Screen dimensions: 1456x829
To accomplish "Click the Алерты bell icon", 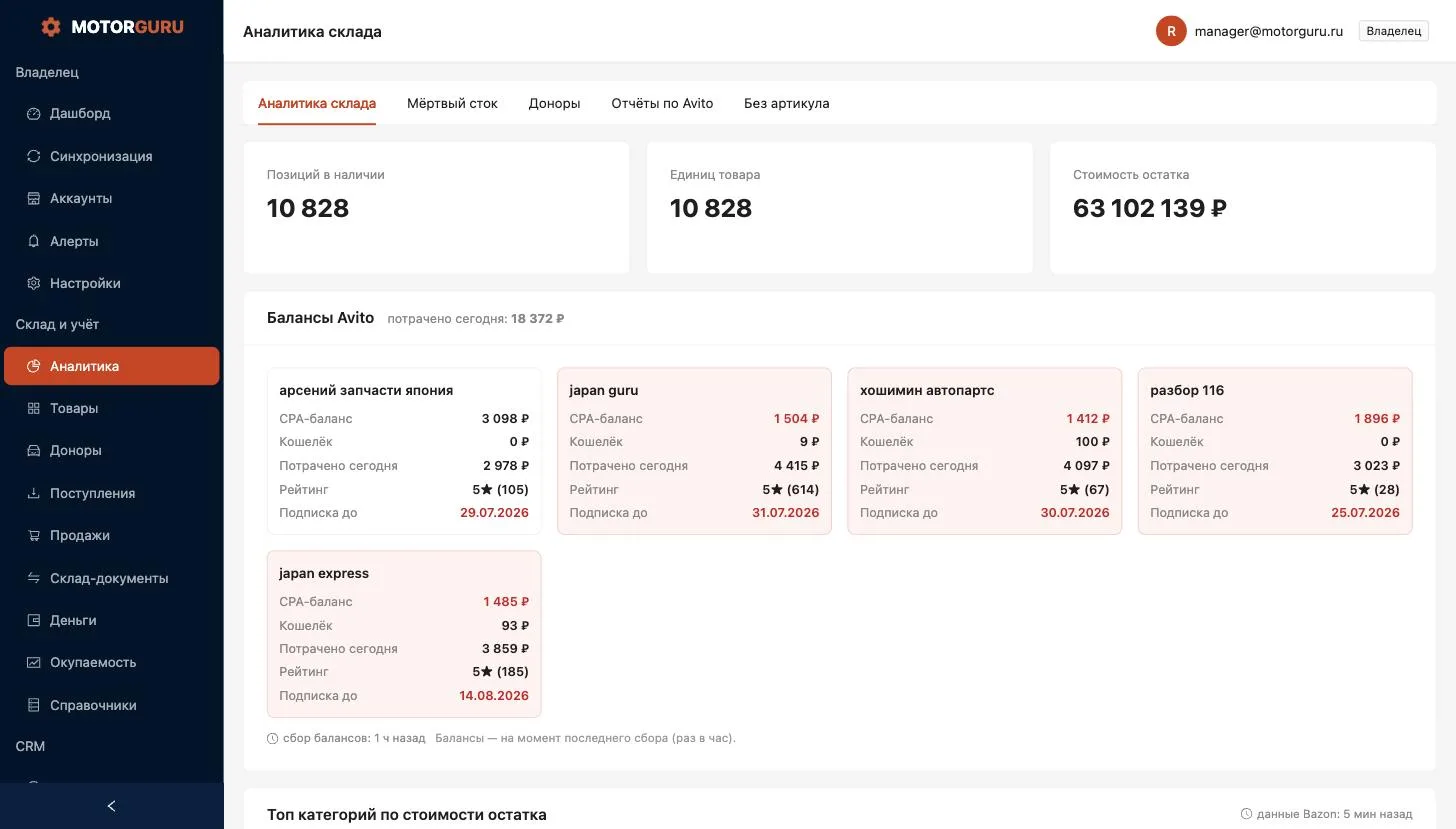I will coord(34,241).
